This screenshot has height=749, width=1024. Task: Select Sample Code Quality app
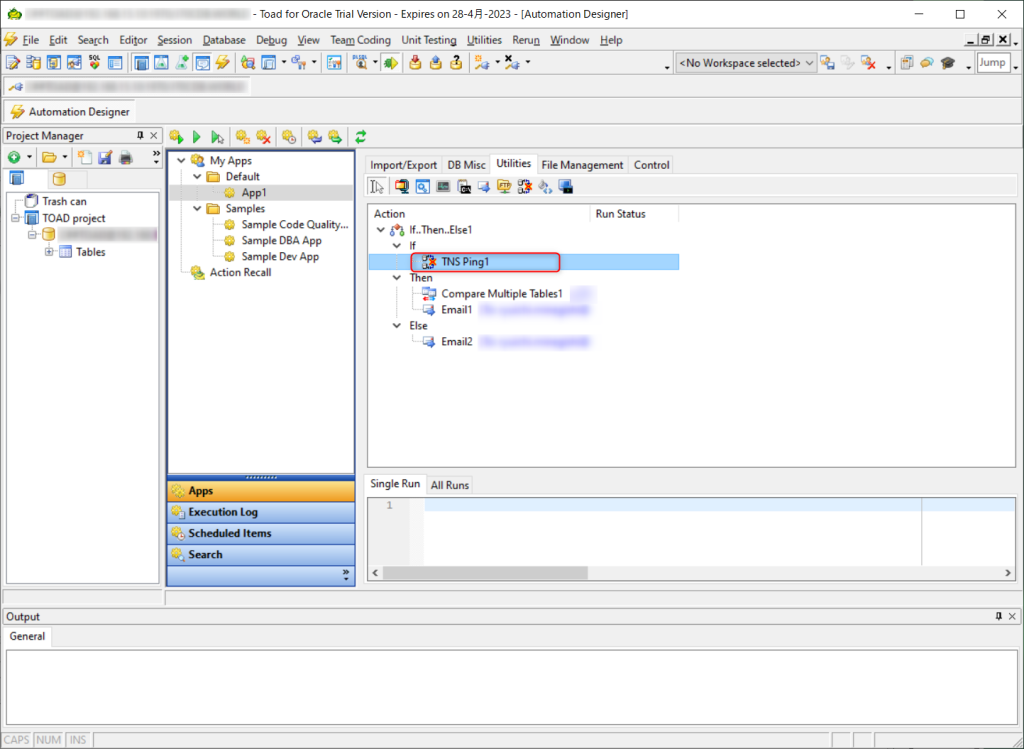click(295, 225)
